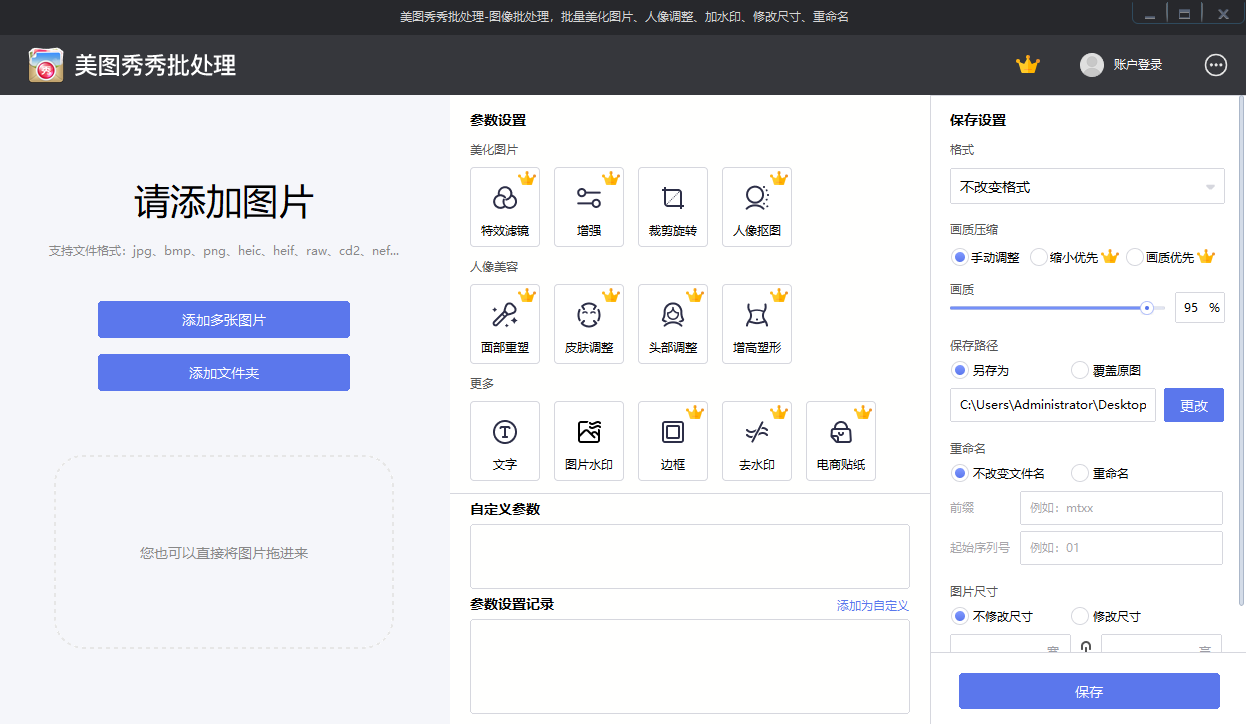Image resolution: width=1246 pixels, height=724 pixels.
Task: Select the 文字 text tool
Action: (x=505, y=441)
